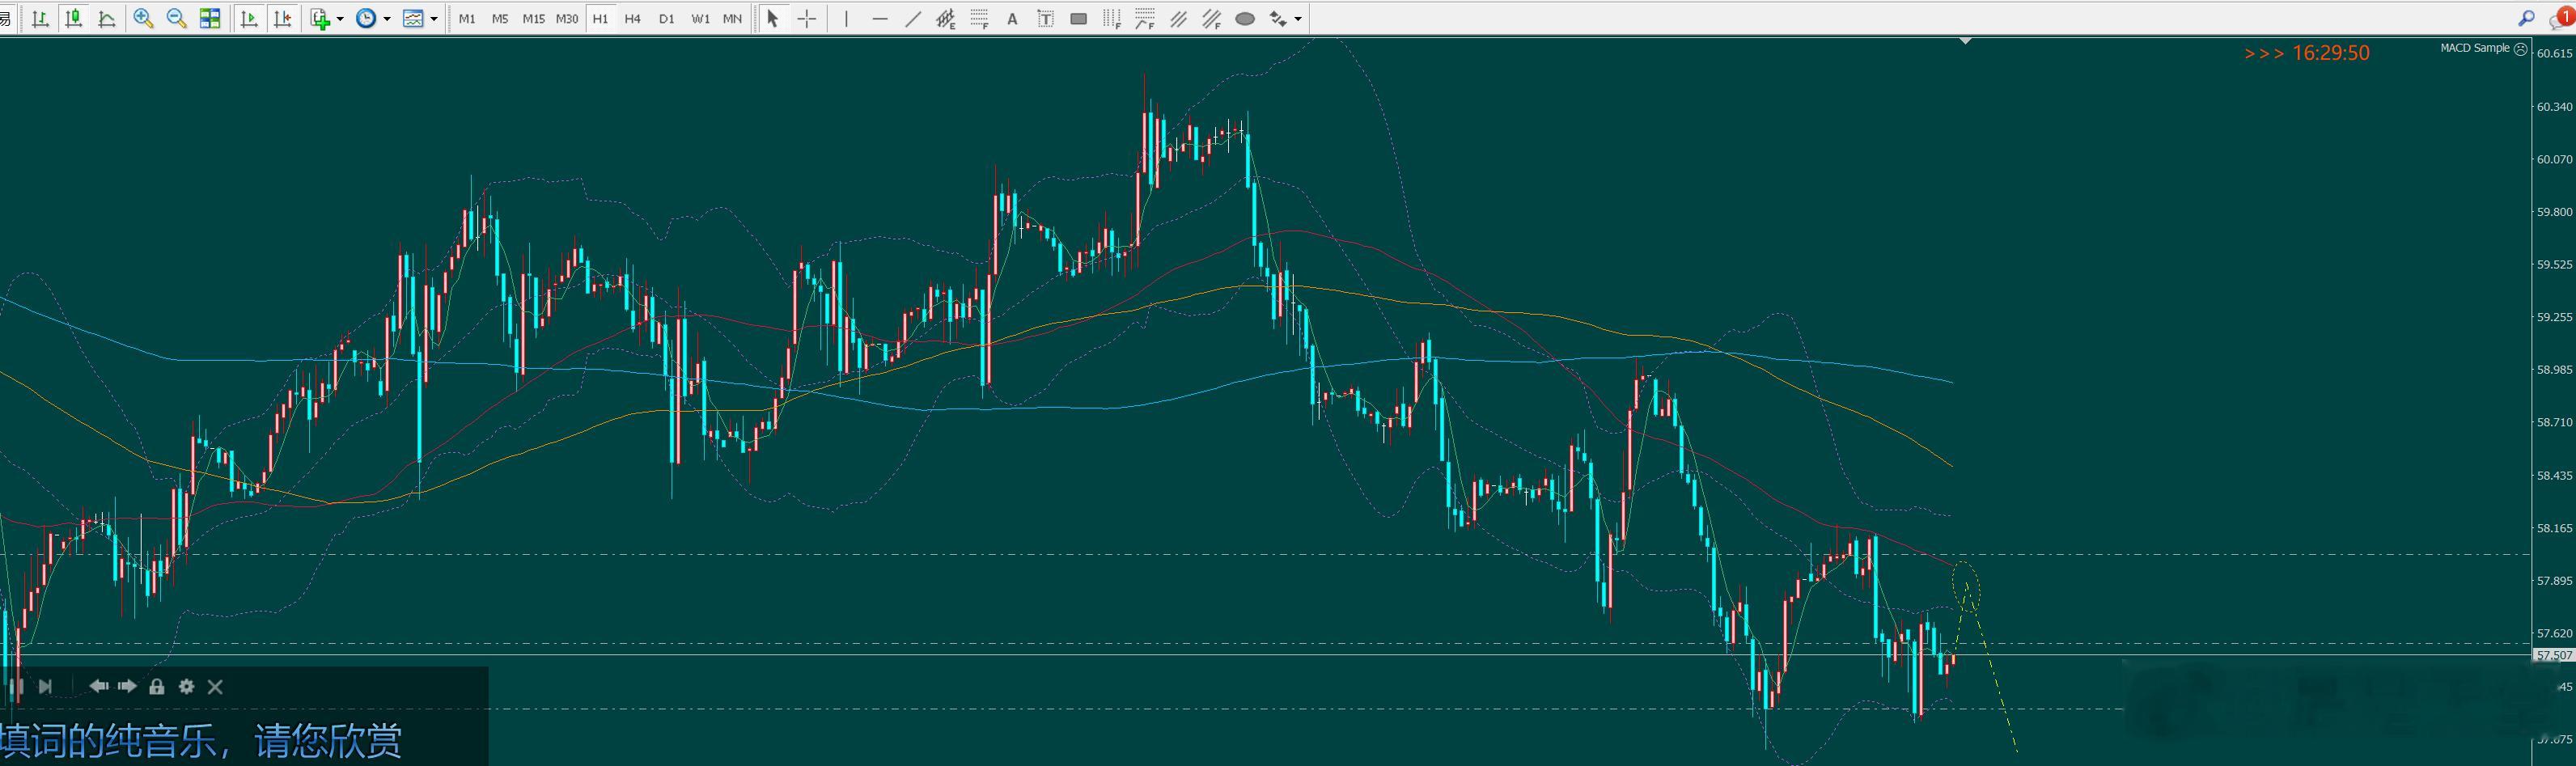Expand the templates dropdown arrow
2576x766 pixels.
pos(434,19)
